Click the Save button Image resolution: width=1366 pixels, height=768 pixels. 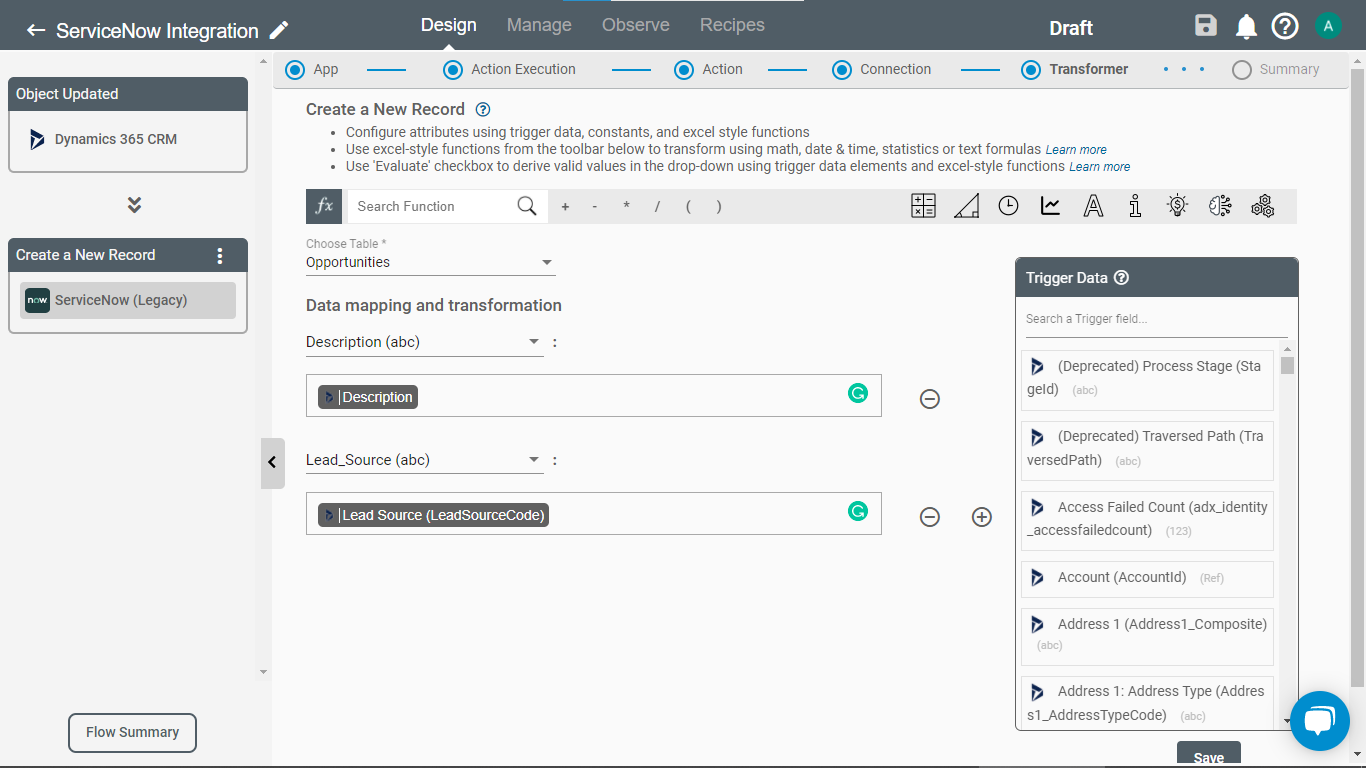coord(1209,755)
